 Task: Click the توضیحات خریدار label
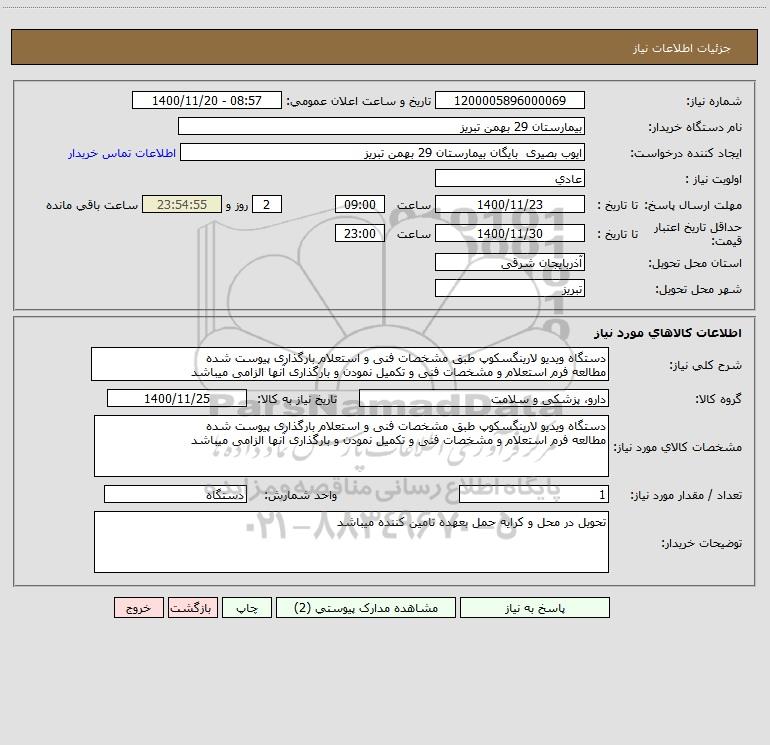pos(702,543)
